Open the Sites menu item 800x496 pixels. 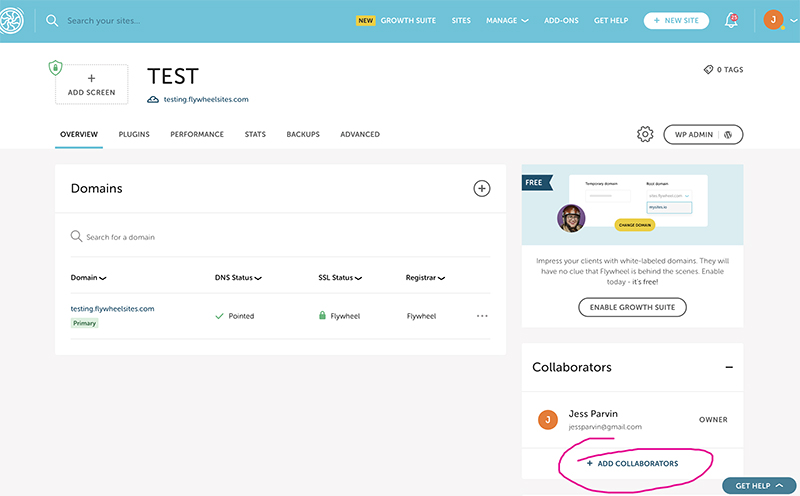click(x=461, y=20)
